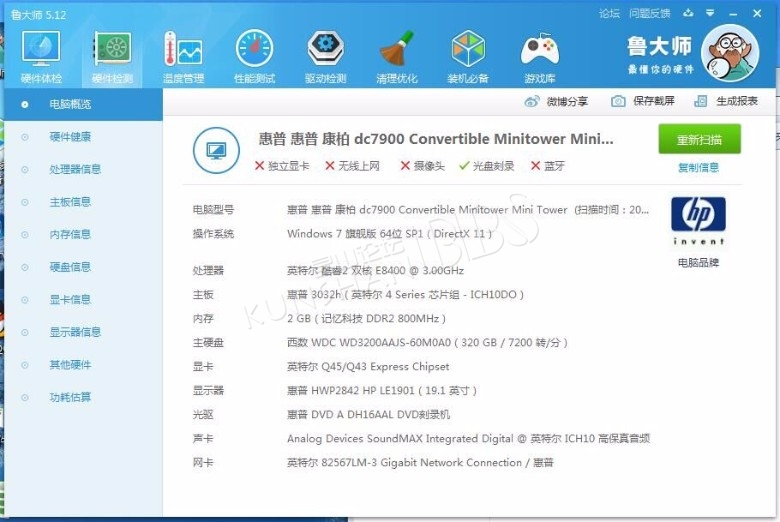Screen dimensions: 780x522
Task: Click the heading 'dc7900 Convertible Minitower Mini...'
Action: [x=484, y=139]
